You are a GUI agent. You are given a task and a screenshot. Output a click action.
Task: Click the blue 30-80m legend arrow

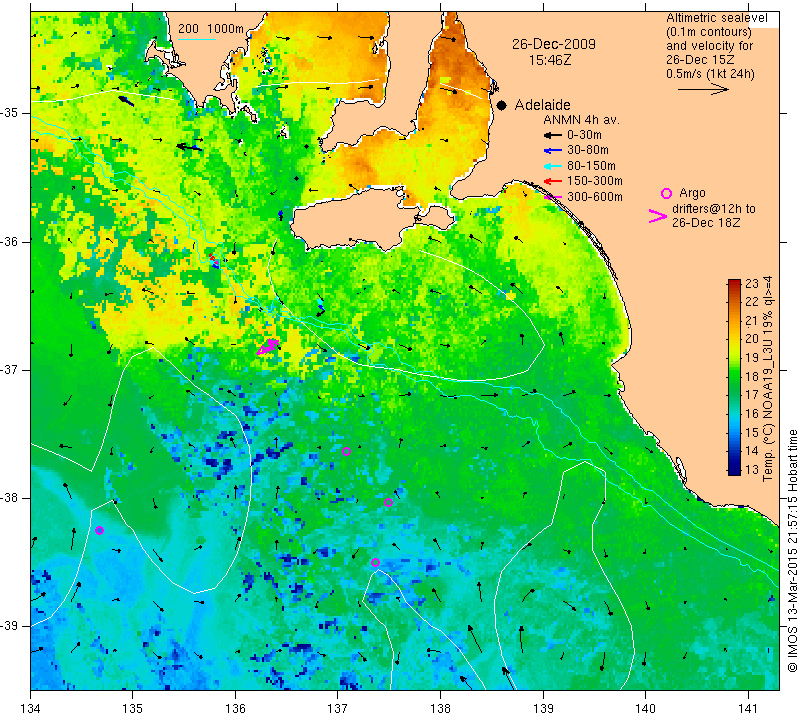[x=552, y=151]
